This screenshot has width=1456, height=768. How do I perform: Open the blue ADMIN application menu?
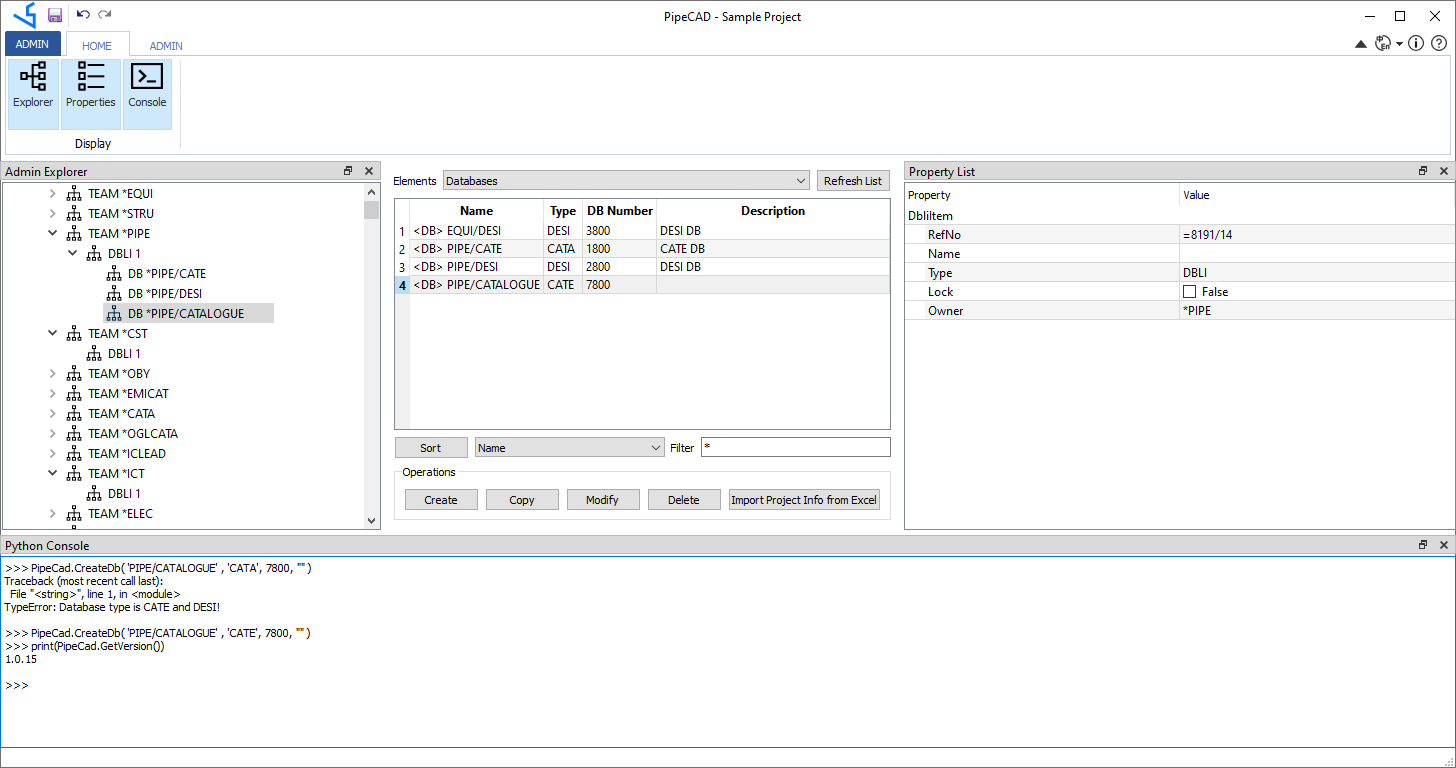click(x=32, y=43)
